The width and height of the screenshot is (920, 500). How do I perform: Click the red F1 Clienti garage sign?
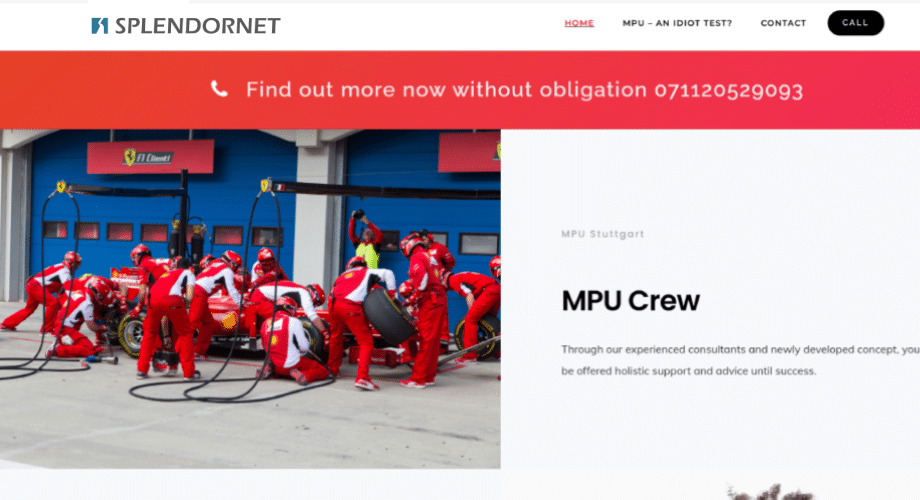pos(150,157)
